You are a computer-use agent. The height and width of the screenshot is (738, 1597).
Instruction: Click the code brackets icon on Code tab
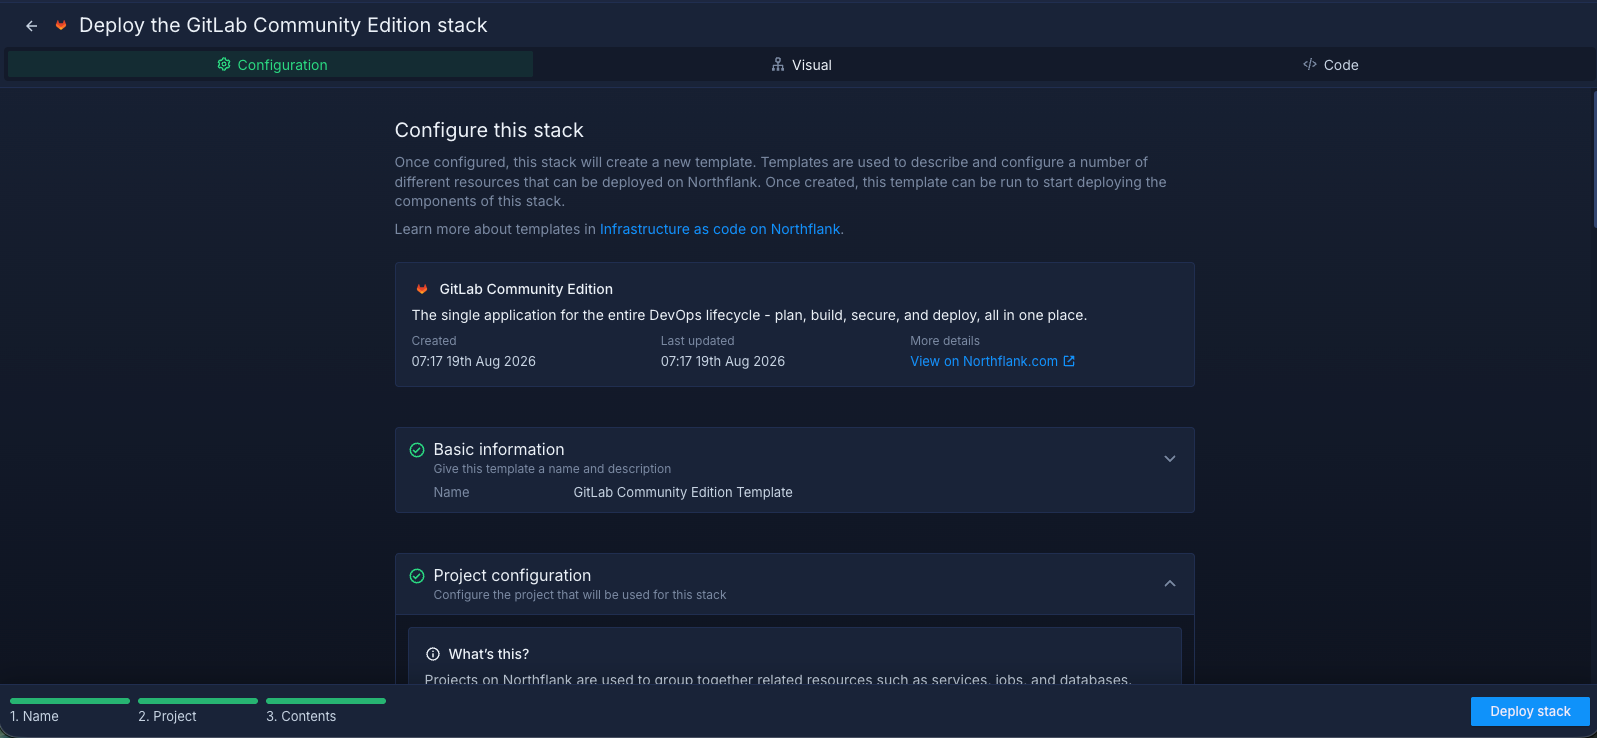pyautogui.click(x=1310, y=65)
